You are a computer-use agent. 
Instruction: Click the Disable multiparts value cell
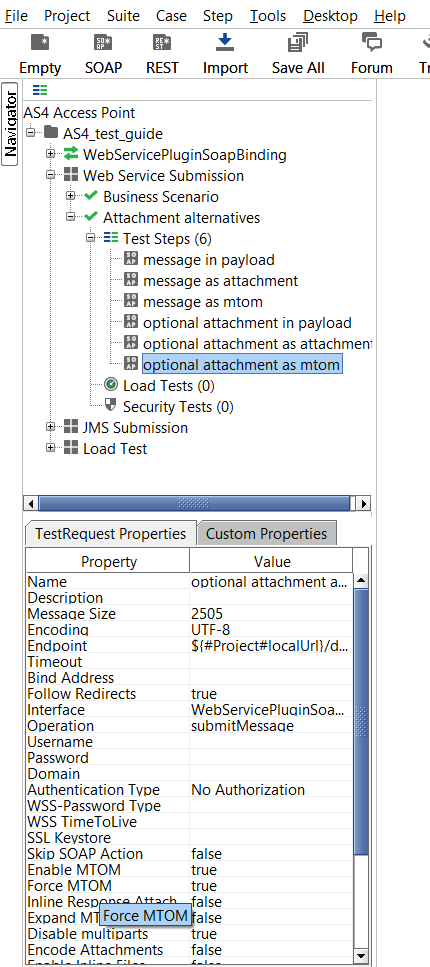(271, 934)
